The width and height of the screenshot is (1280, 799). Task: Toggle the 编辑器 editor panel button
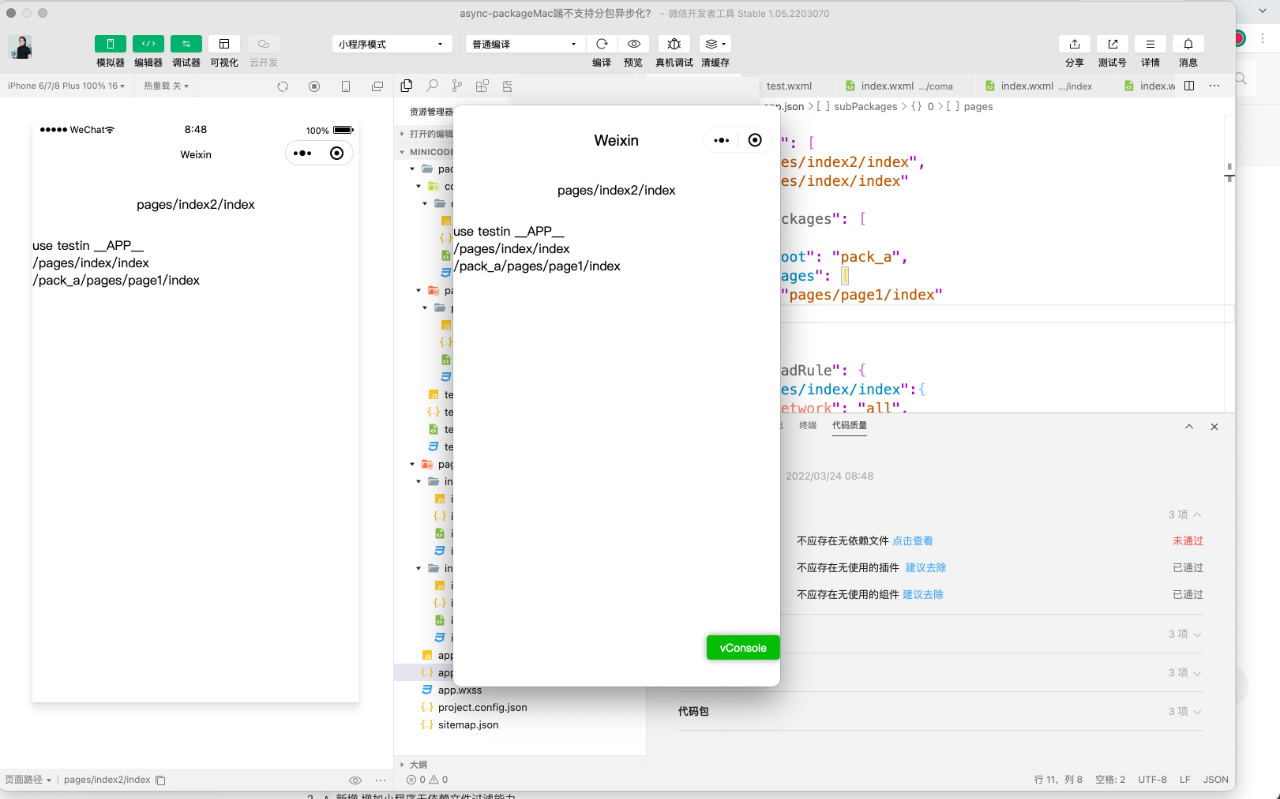[x=148, y=44]
